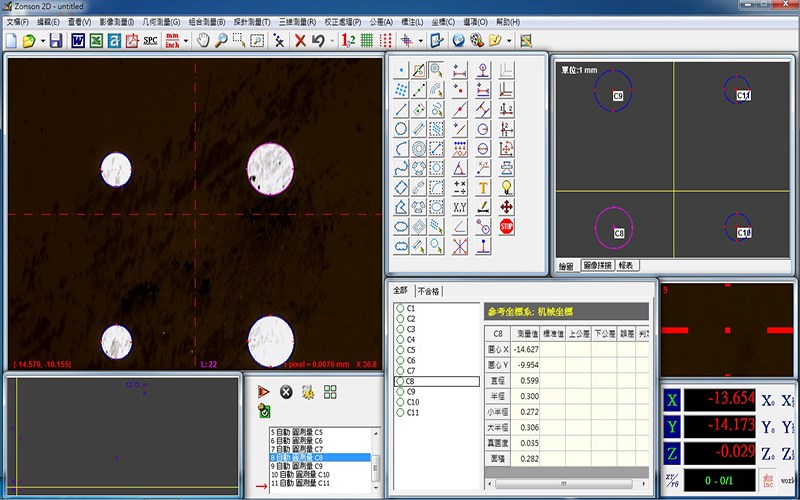Click the four green squares icon
The width and height of the screenshot is (800, 500).
pyautogui.click(x=330, y=392)
